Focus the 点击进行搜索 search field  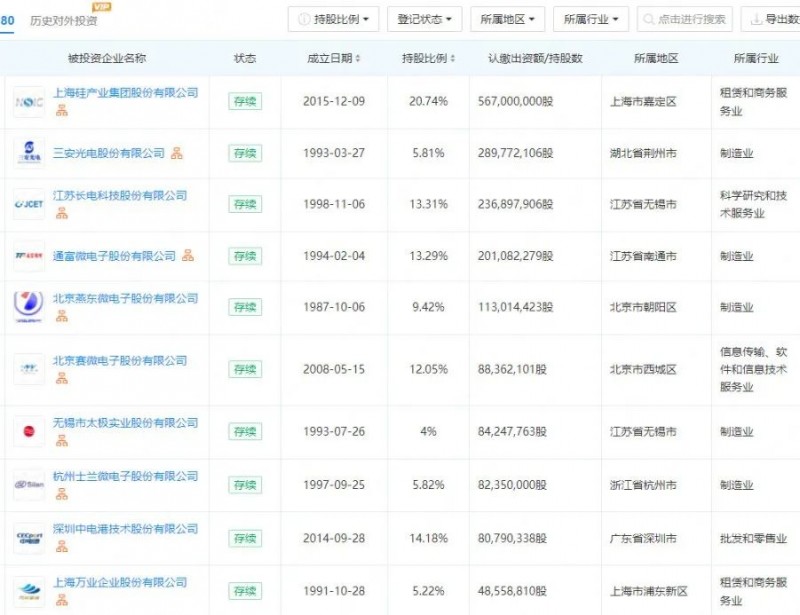coord(685,19)
